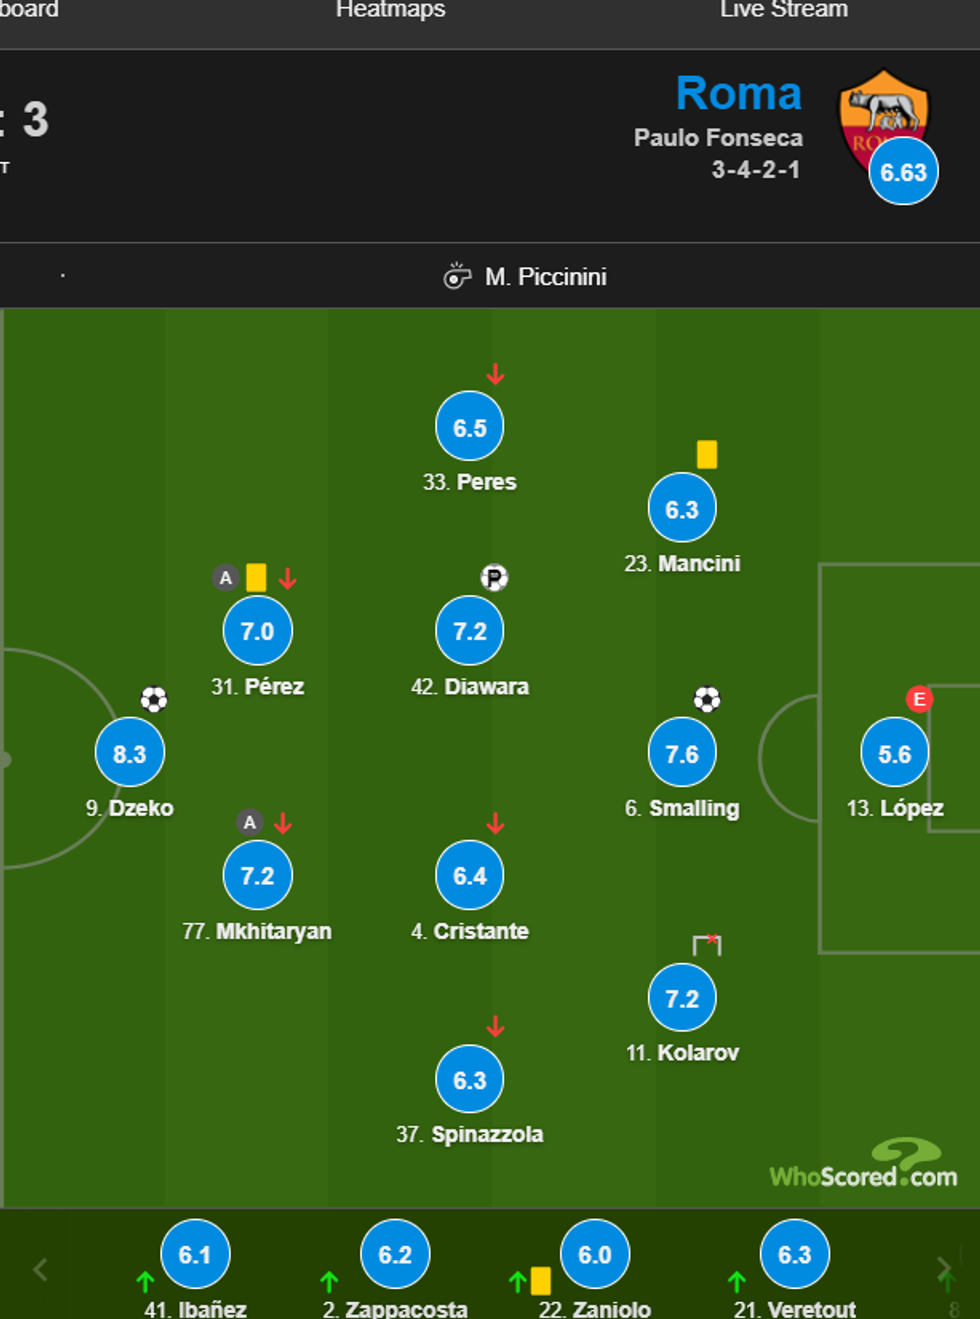This screenshot has height=1319, width=980.
Task: Click the referee whistle icon
Action: [457, 276]
